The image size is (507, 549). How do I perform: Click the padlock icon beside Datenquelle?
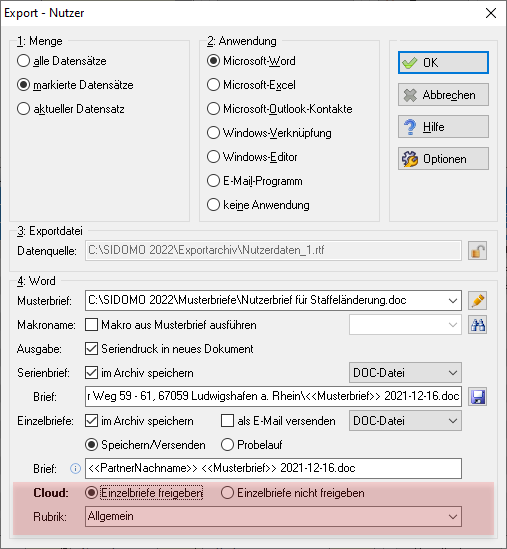478,251
